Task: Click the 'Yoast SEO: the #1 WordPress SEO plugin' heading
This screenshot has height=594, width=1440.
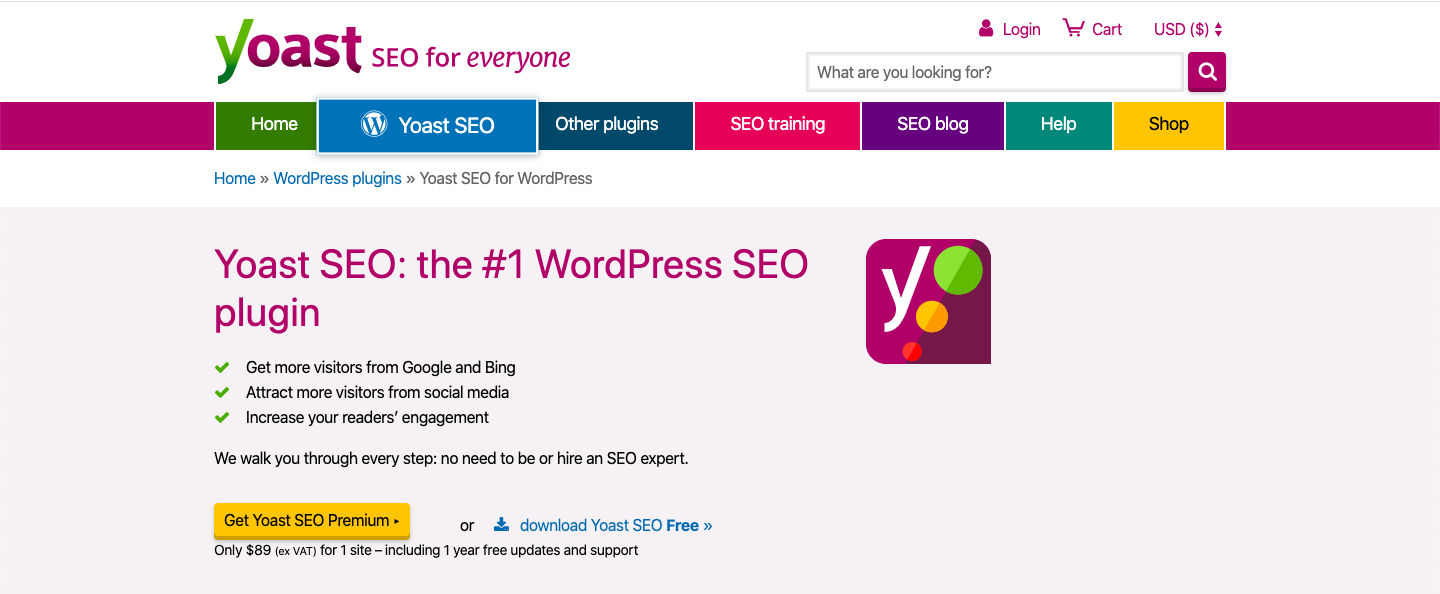Action: pos(511,289)
